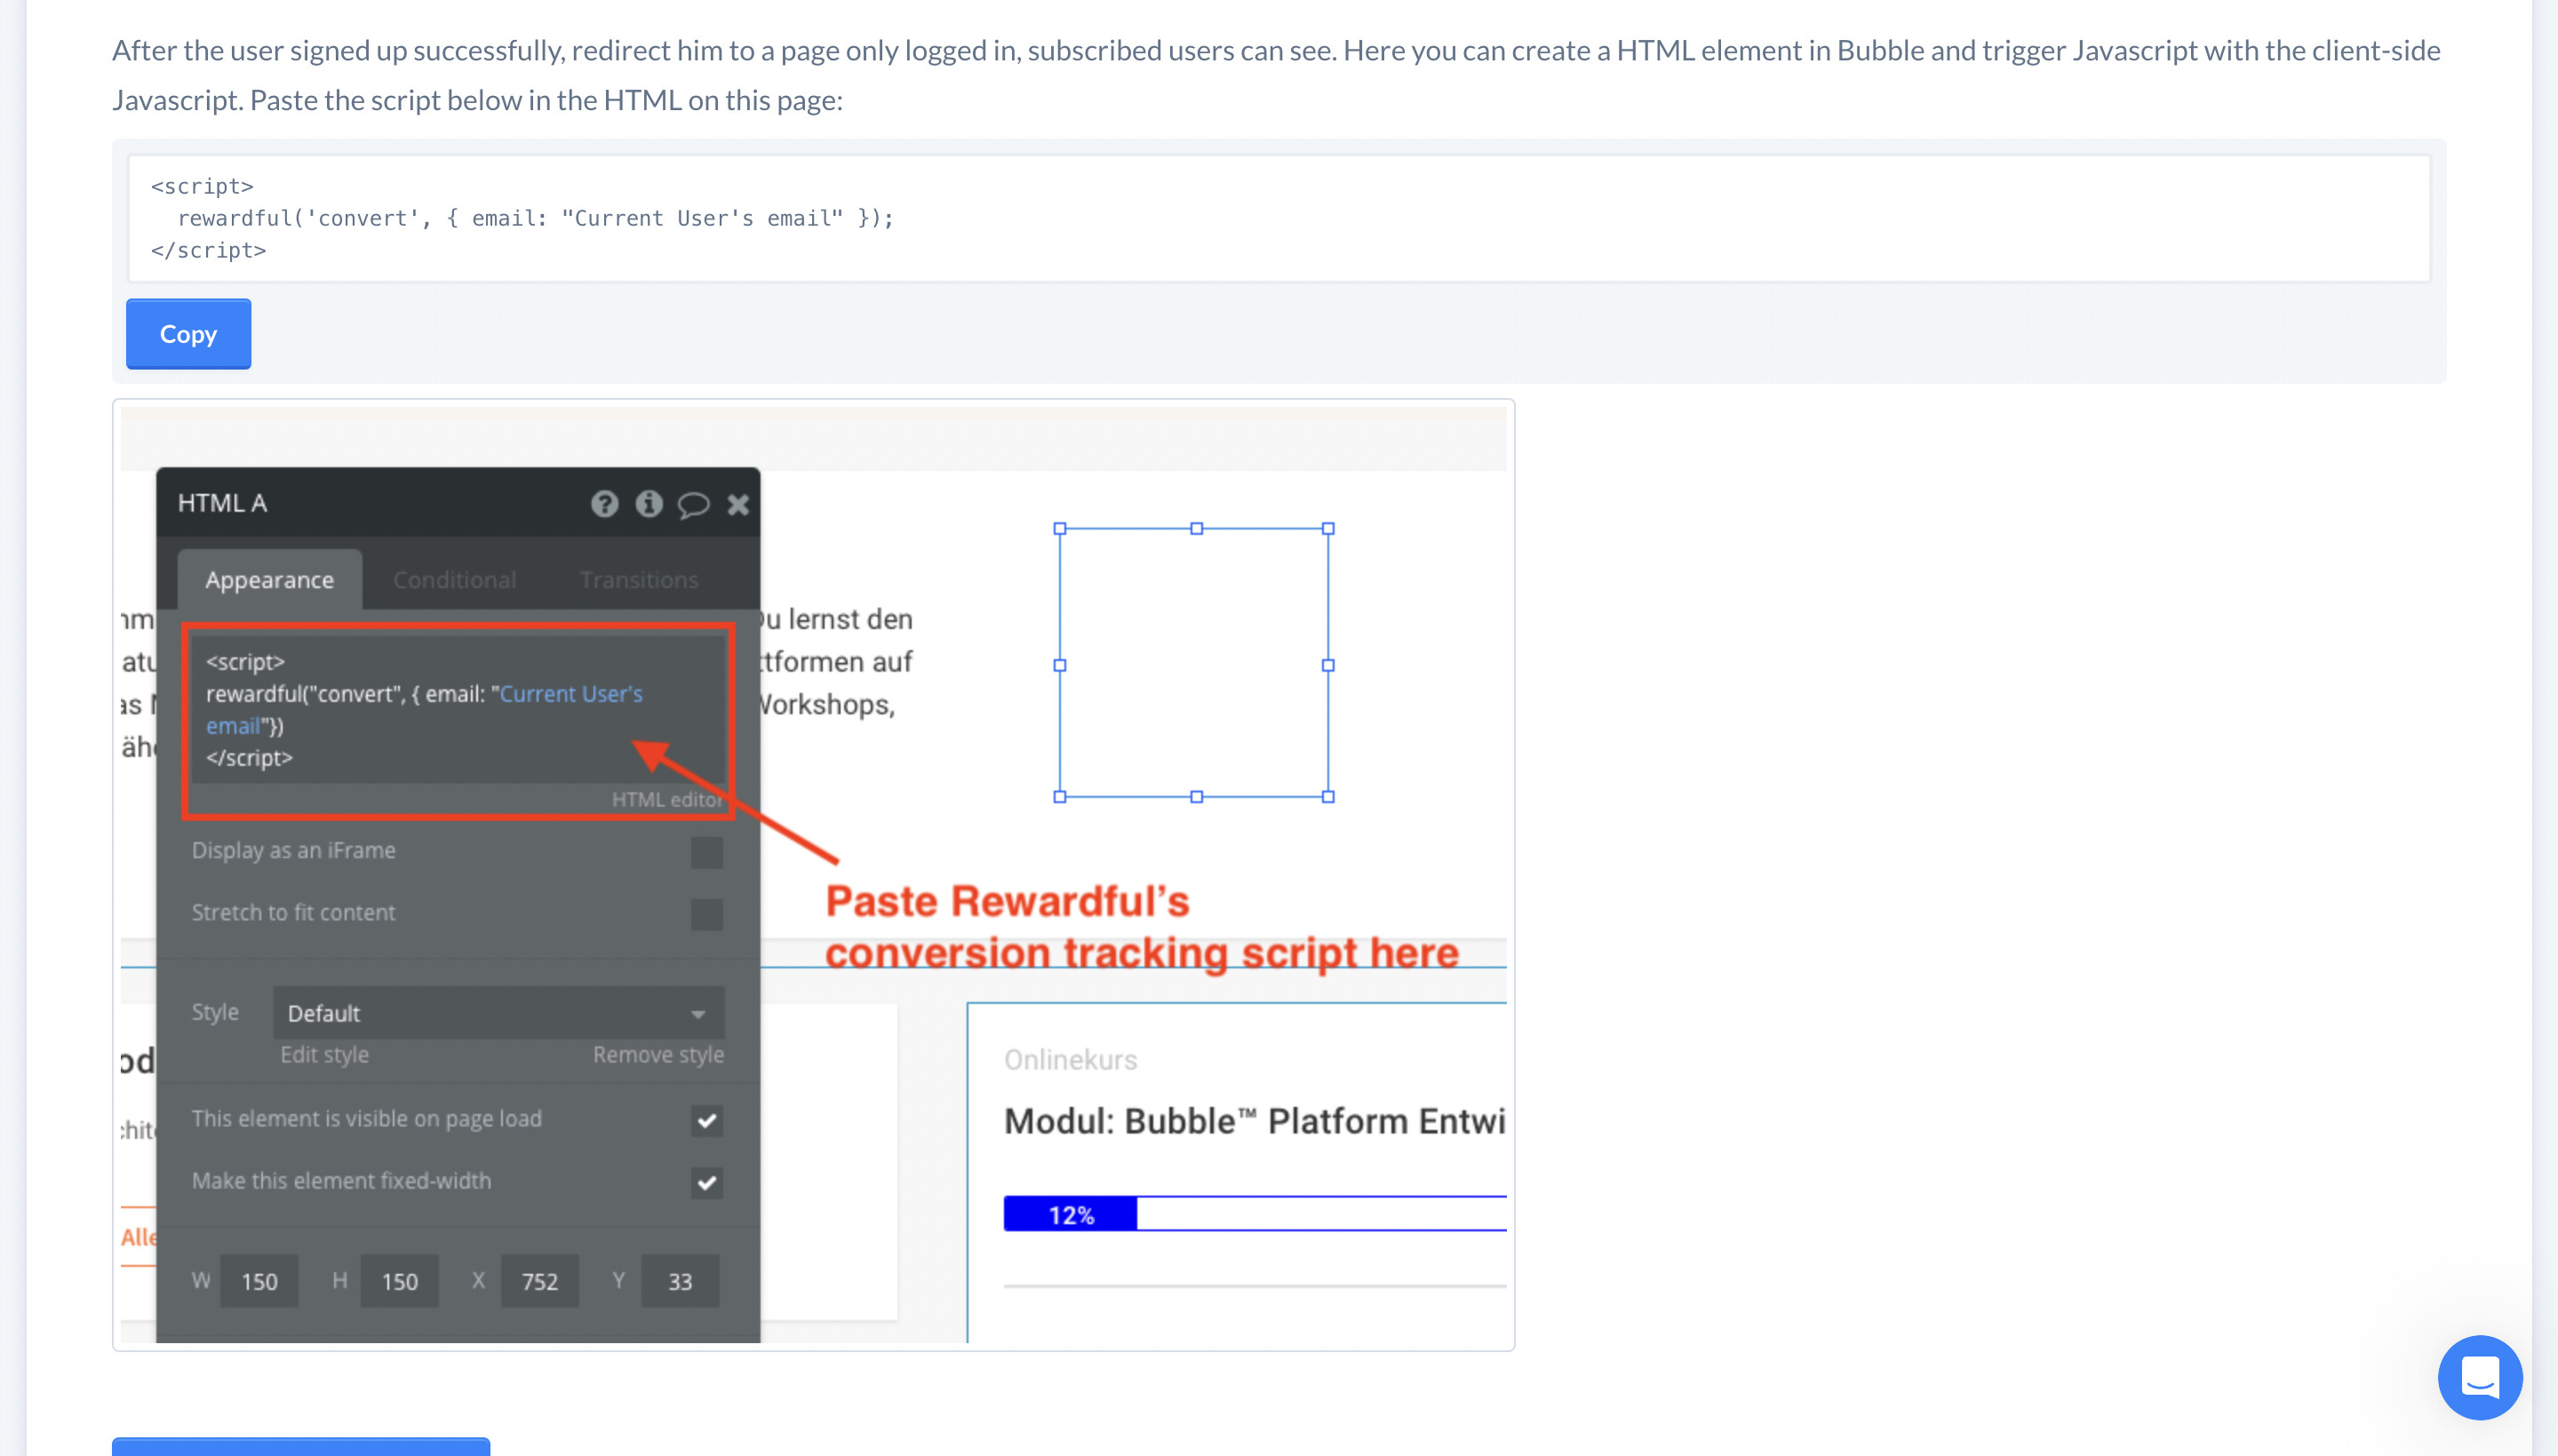Open the HTML editor link
Screen dimensions: 2558x1456
click(x=667, y=800)
